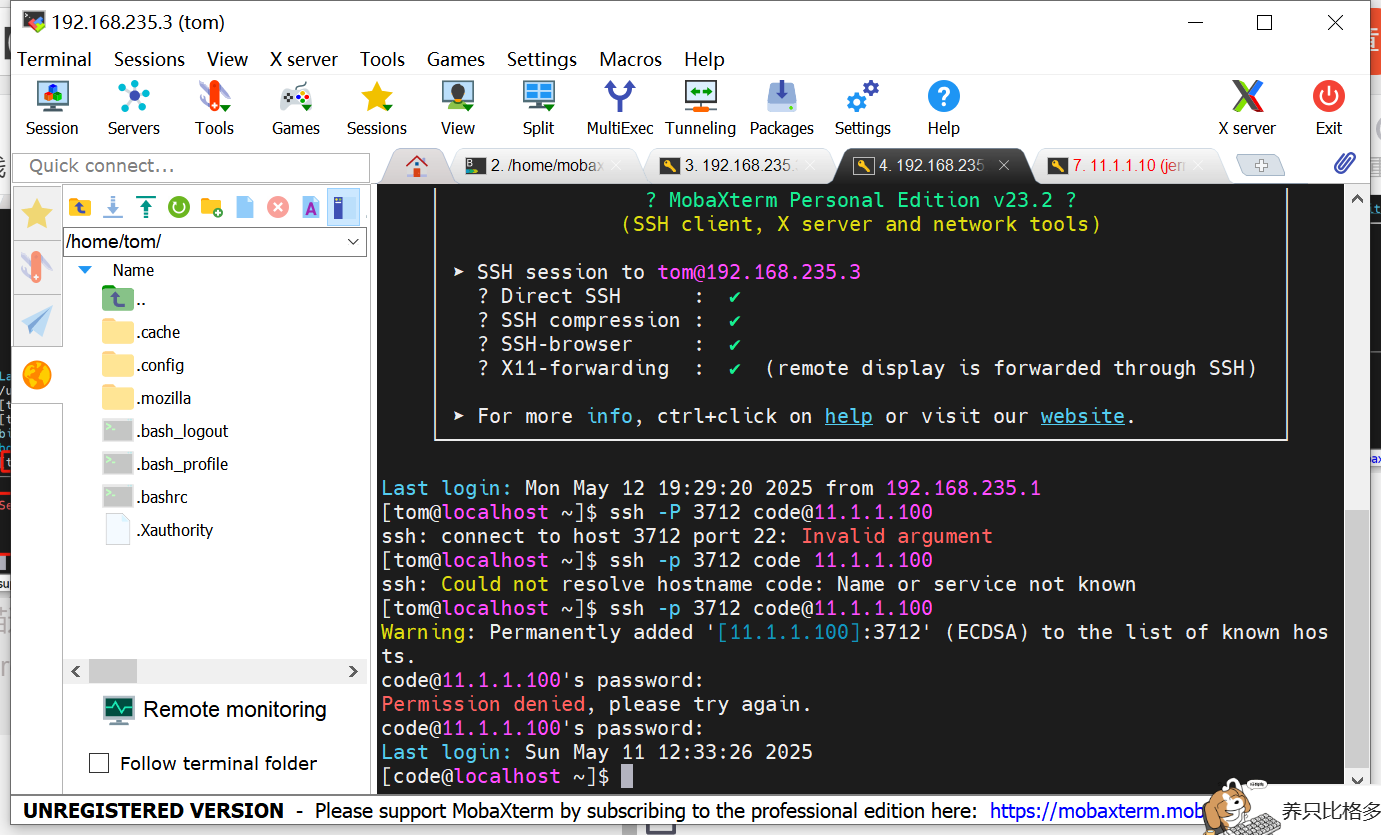Toggle the X server toolbar icon

tap(1247, 108)
